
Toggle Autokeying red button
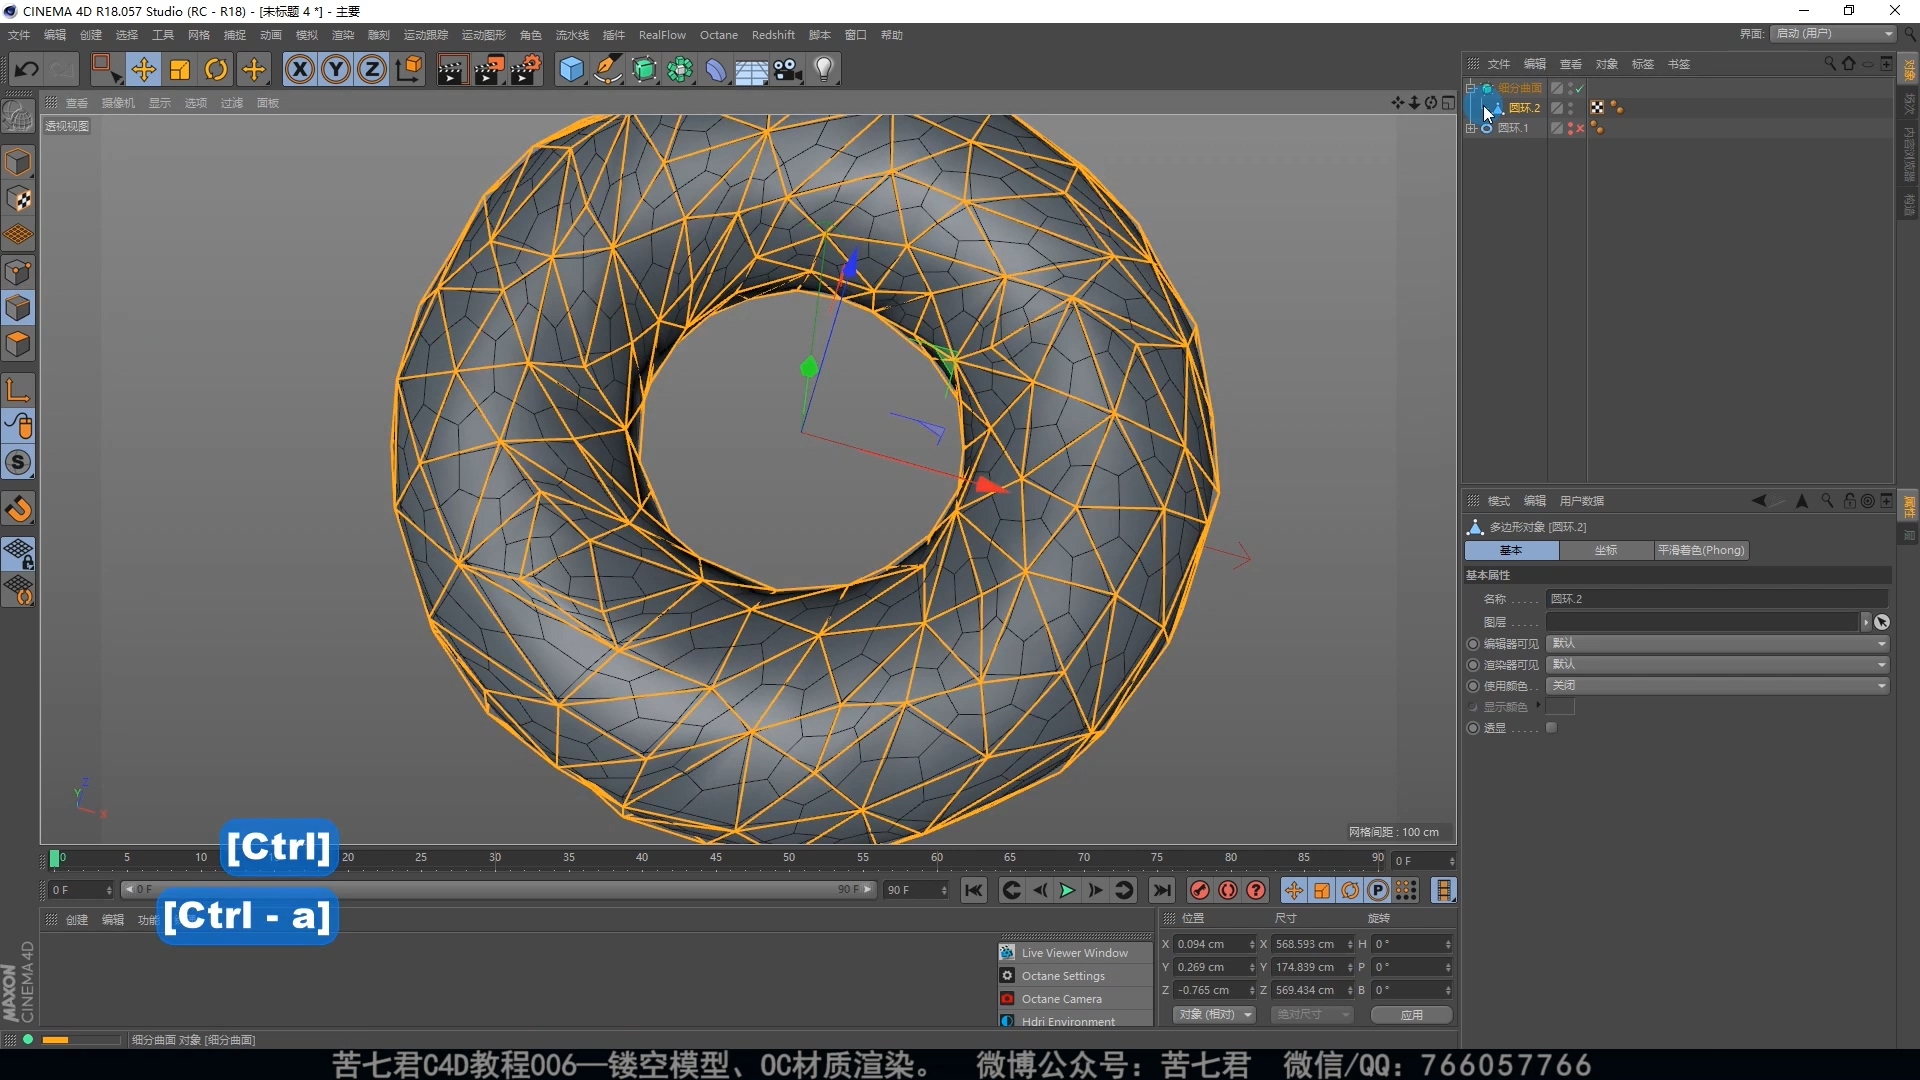[x=1228, y=890]
